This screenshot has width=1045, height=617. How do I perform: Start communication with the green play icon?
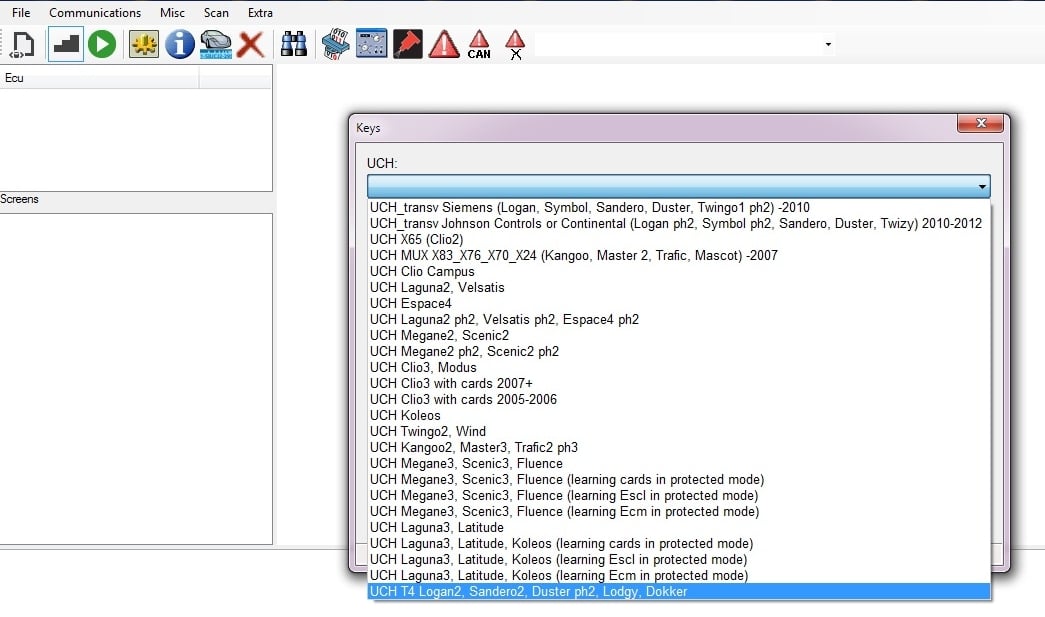coord(101,44)
